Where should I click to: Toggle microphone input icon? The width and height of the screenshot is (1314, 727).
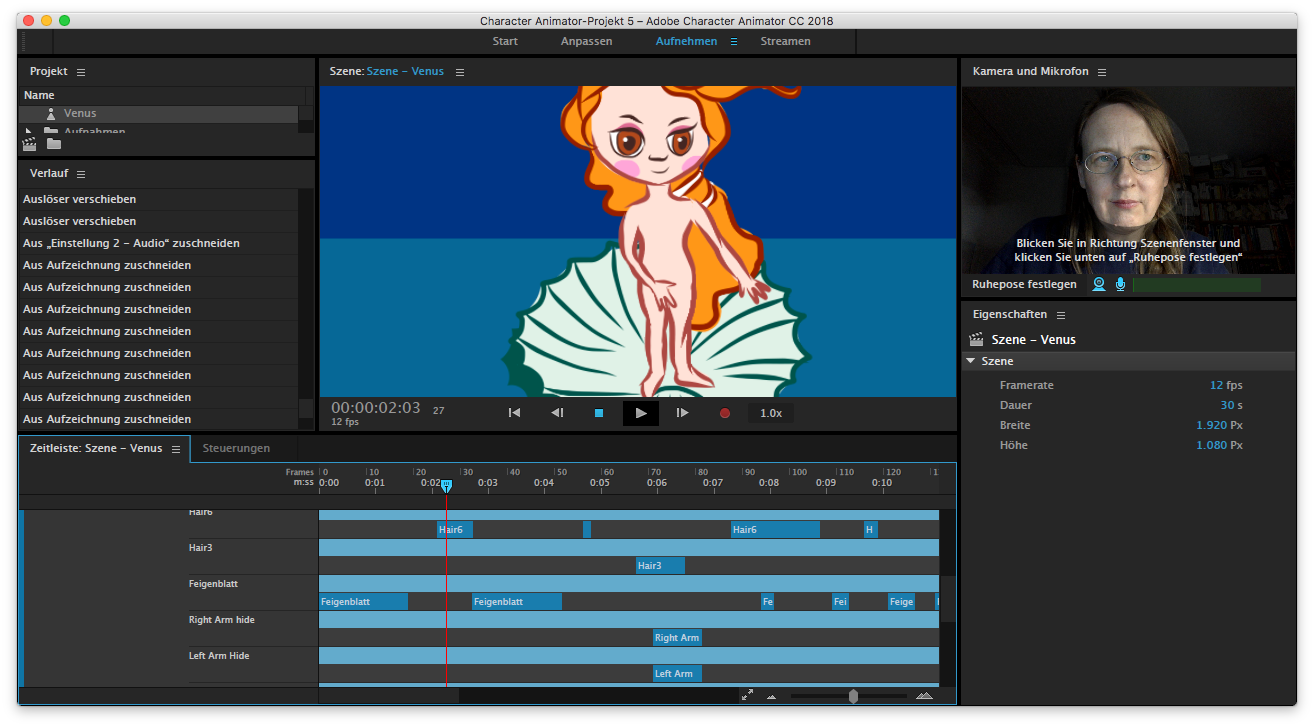point(1120,284)
